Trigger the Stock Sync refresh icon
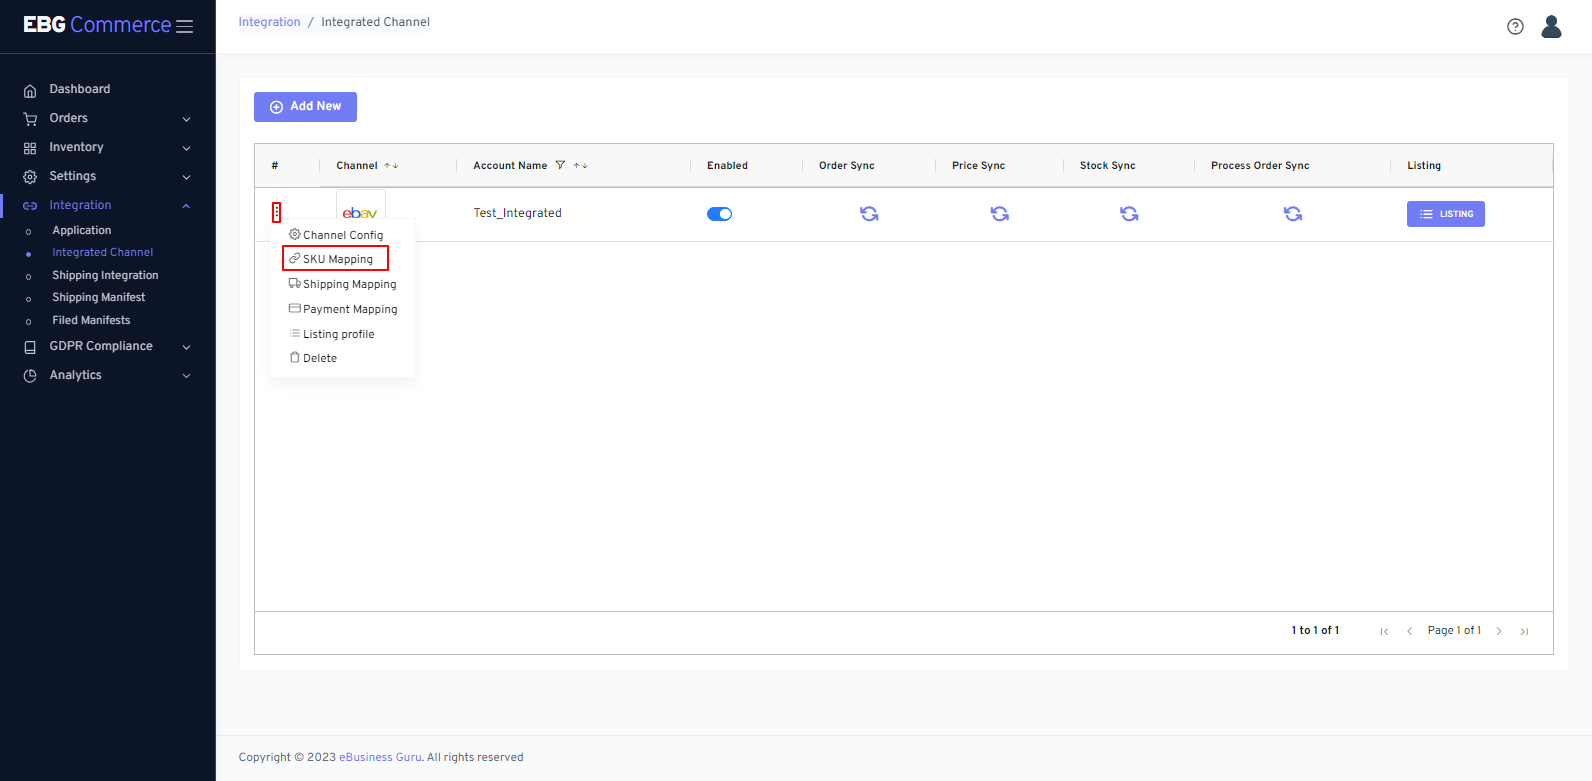 (1129, 214)
